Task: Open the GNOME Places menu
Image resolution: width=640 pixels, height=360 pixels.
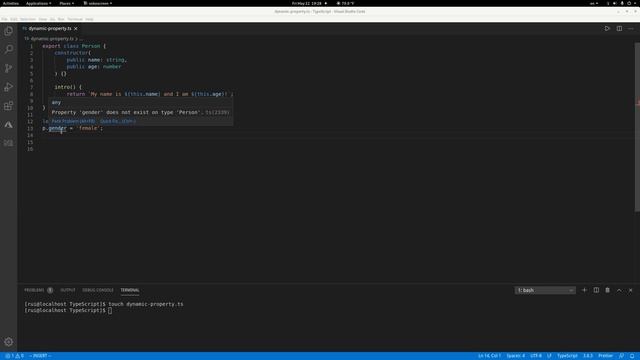Action: click(x=67, y=3)
